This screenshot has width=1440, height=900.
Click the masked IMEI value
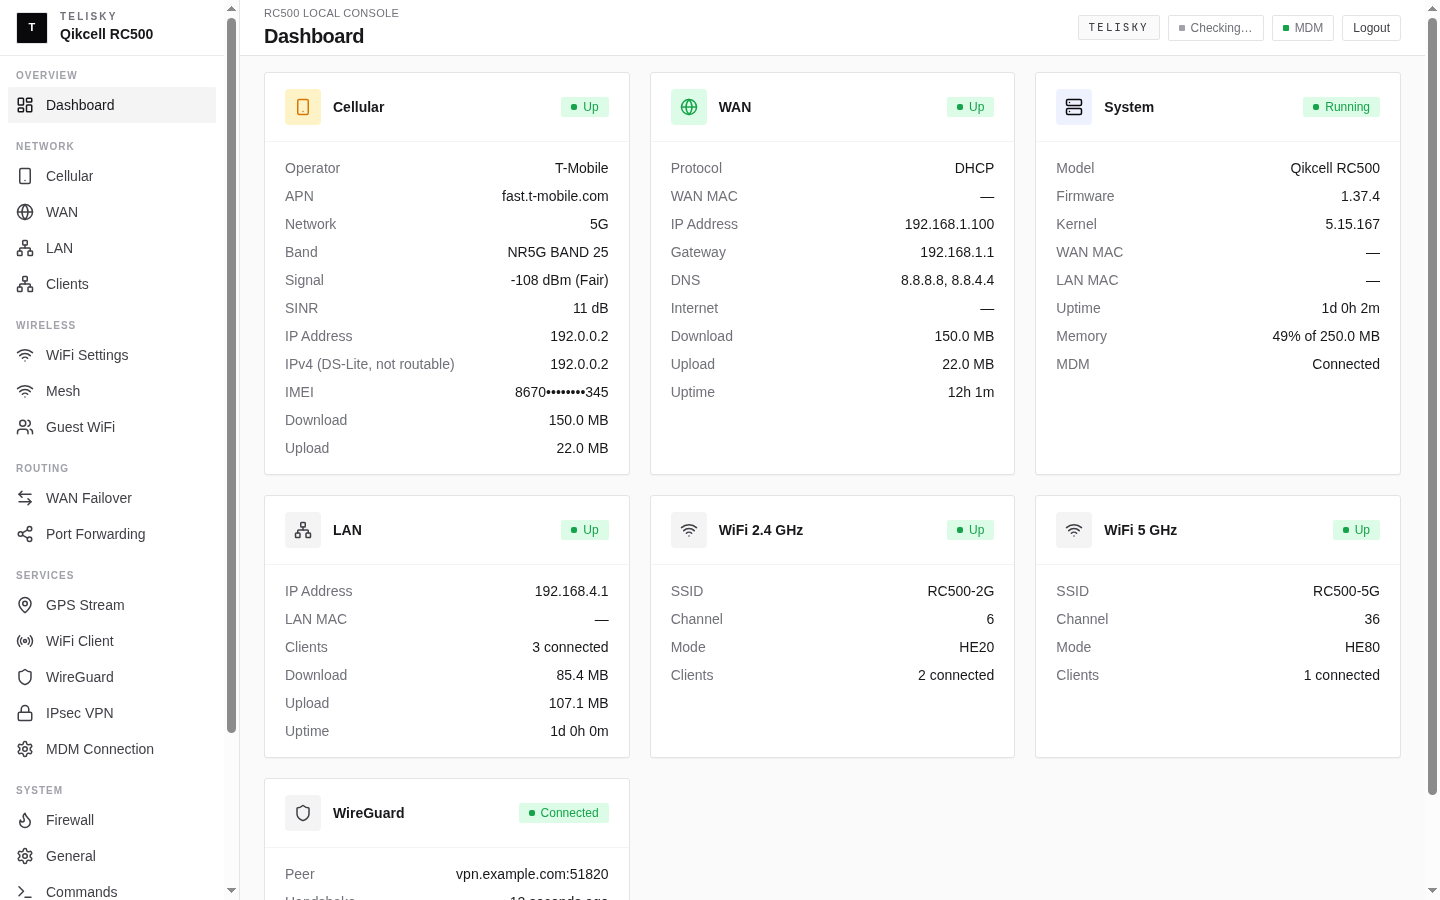click(561, 392)
